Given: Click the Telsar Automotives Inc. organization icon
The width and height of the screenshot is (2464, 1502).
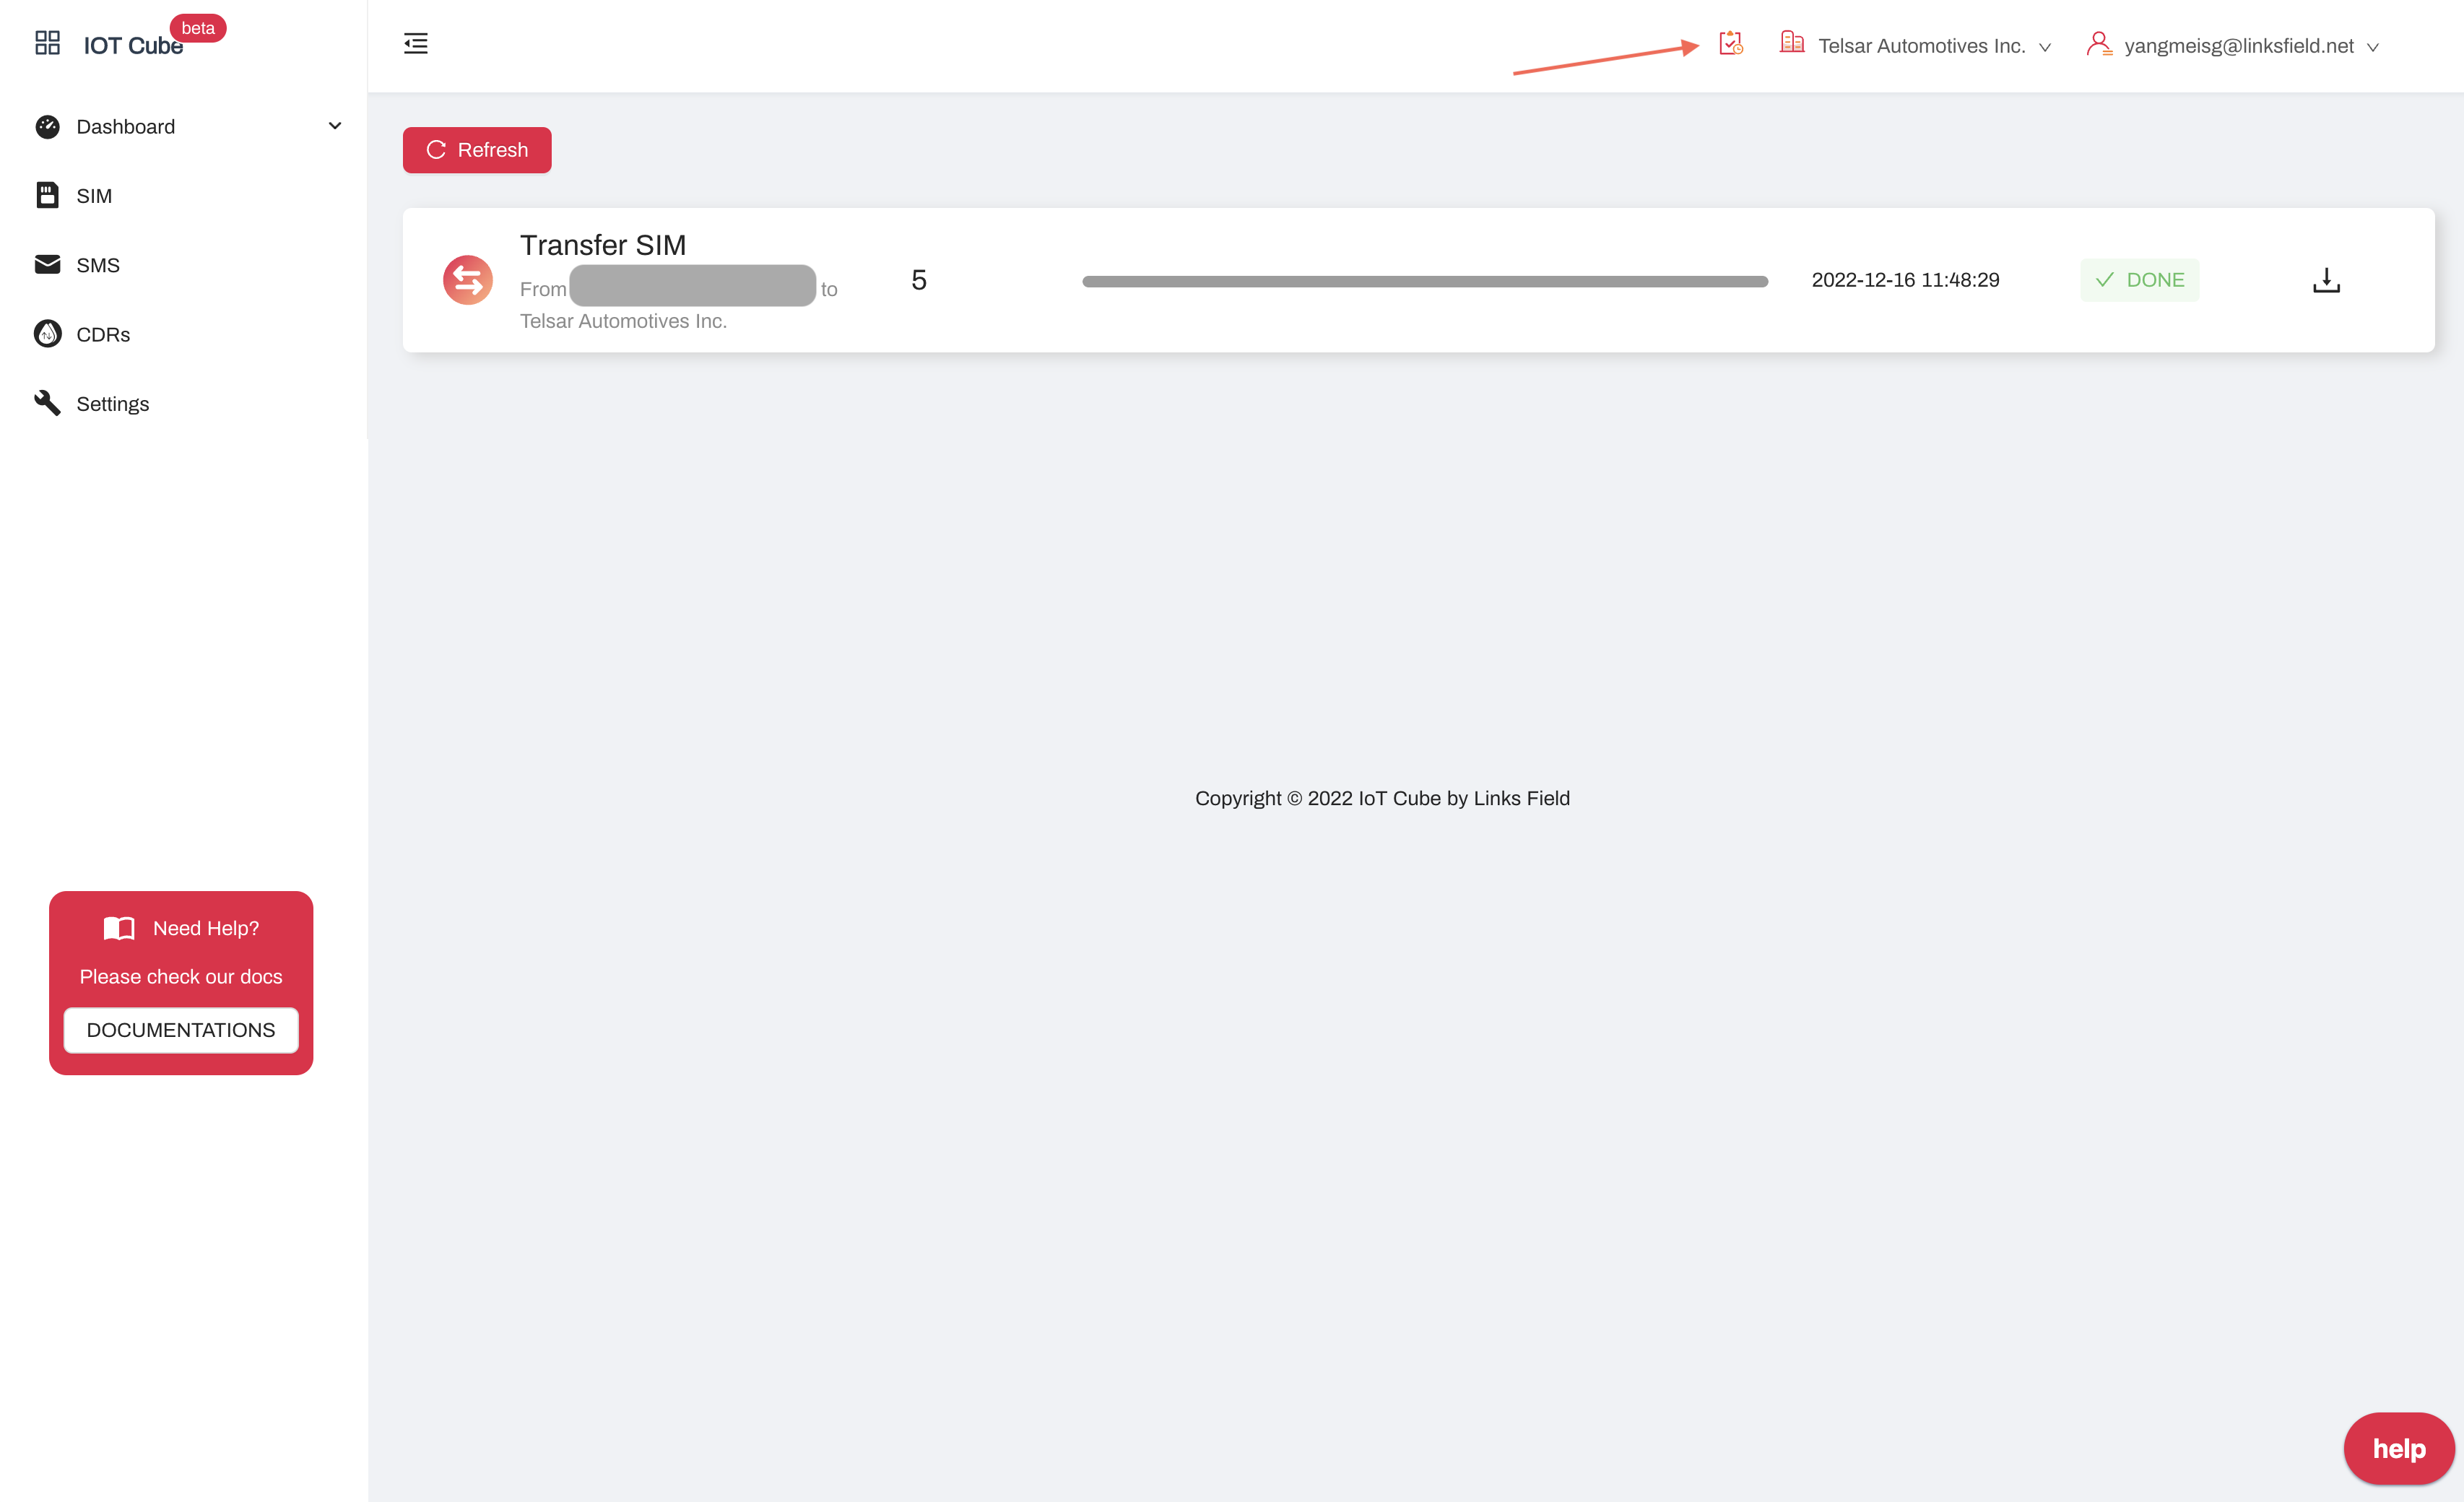Looking at the screenshot, I should (x=1792, y=44).
